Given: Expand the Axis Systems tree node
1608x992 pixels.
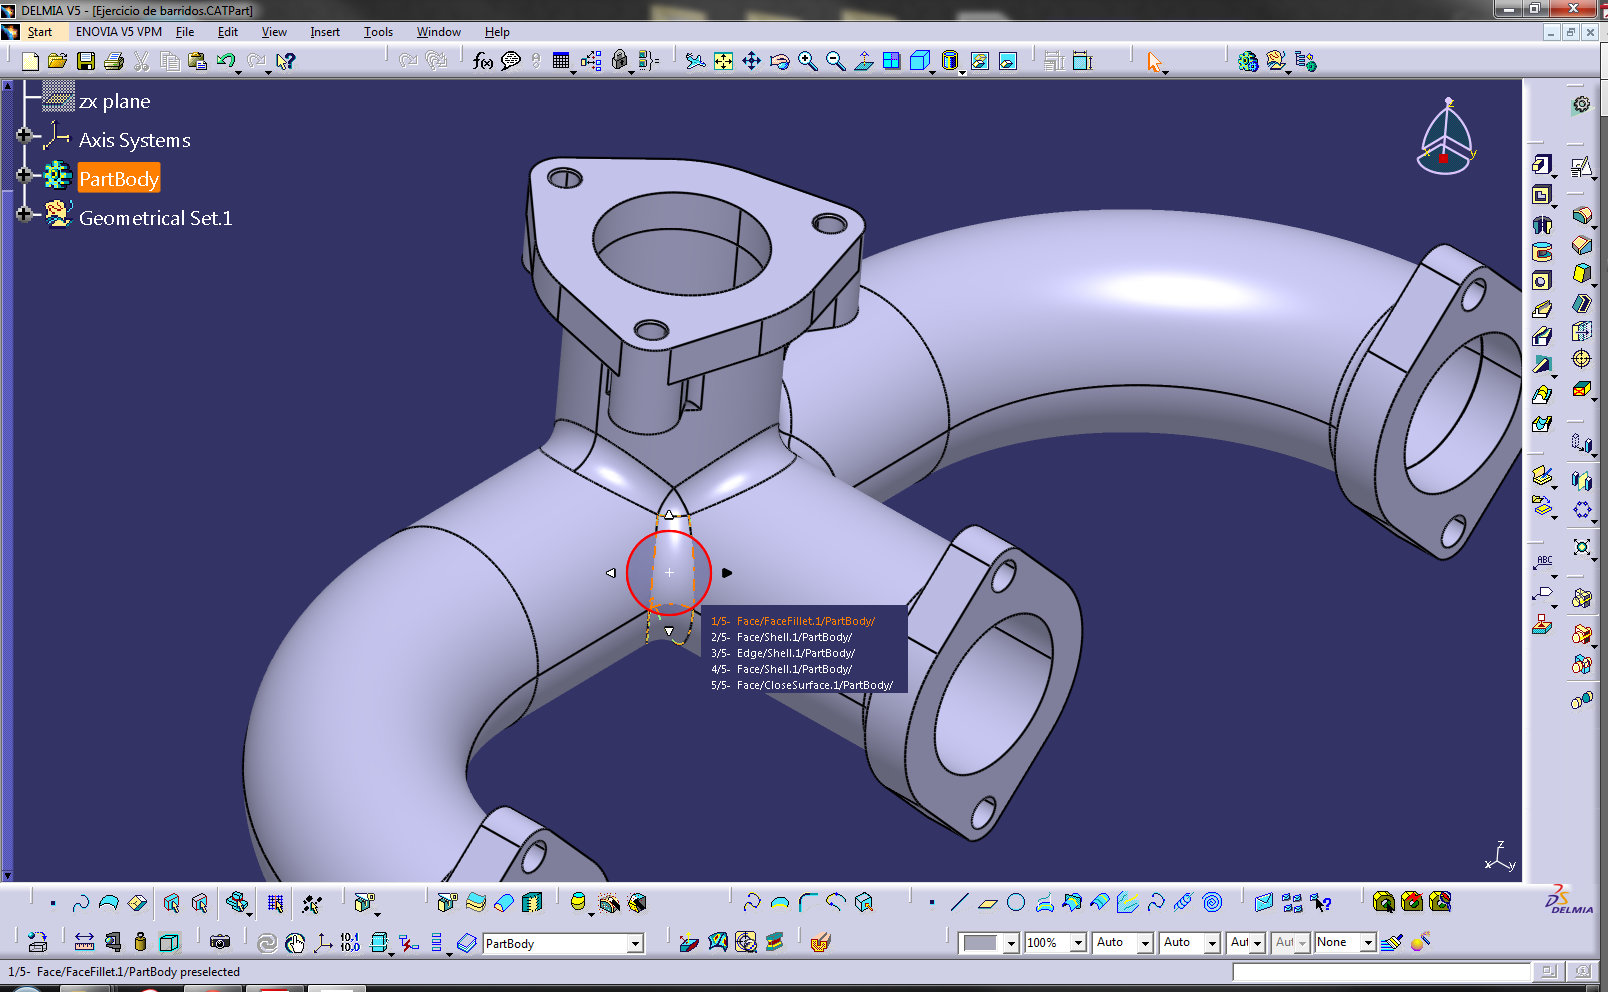Looking at the screenshot, I should click(23, 135).
